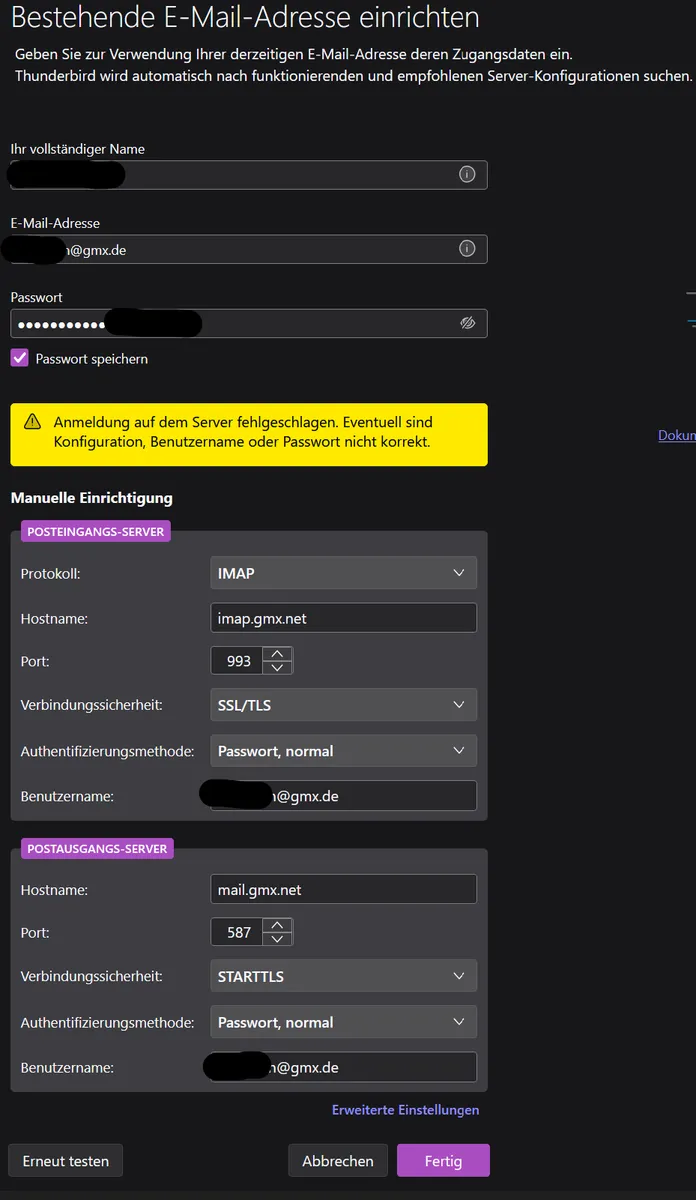The image size is (696, 1200).
Task: Open Erweiterte Einstellungen link
Action: [405, 1110]
